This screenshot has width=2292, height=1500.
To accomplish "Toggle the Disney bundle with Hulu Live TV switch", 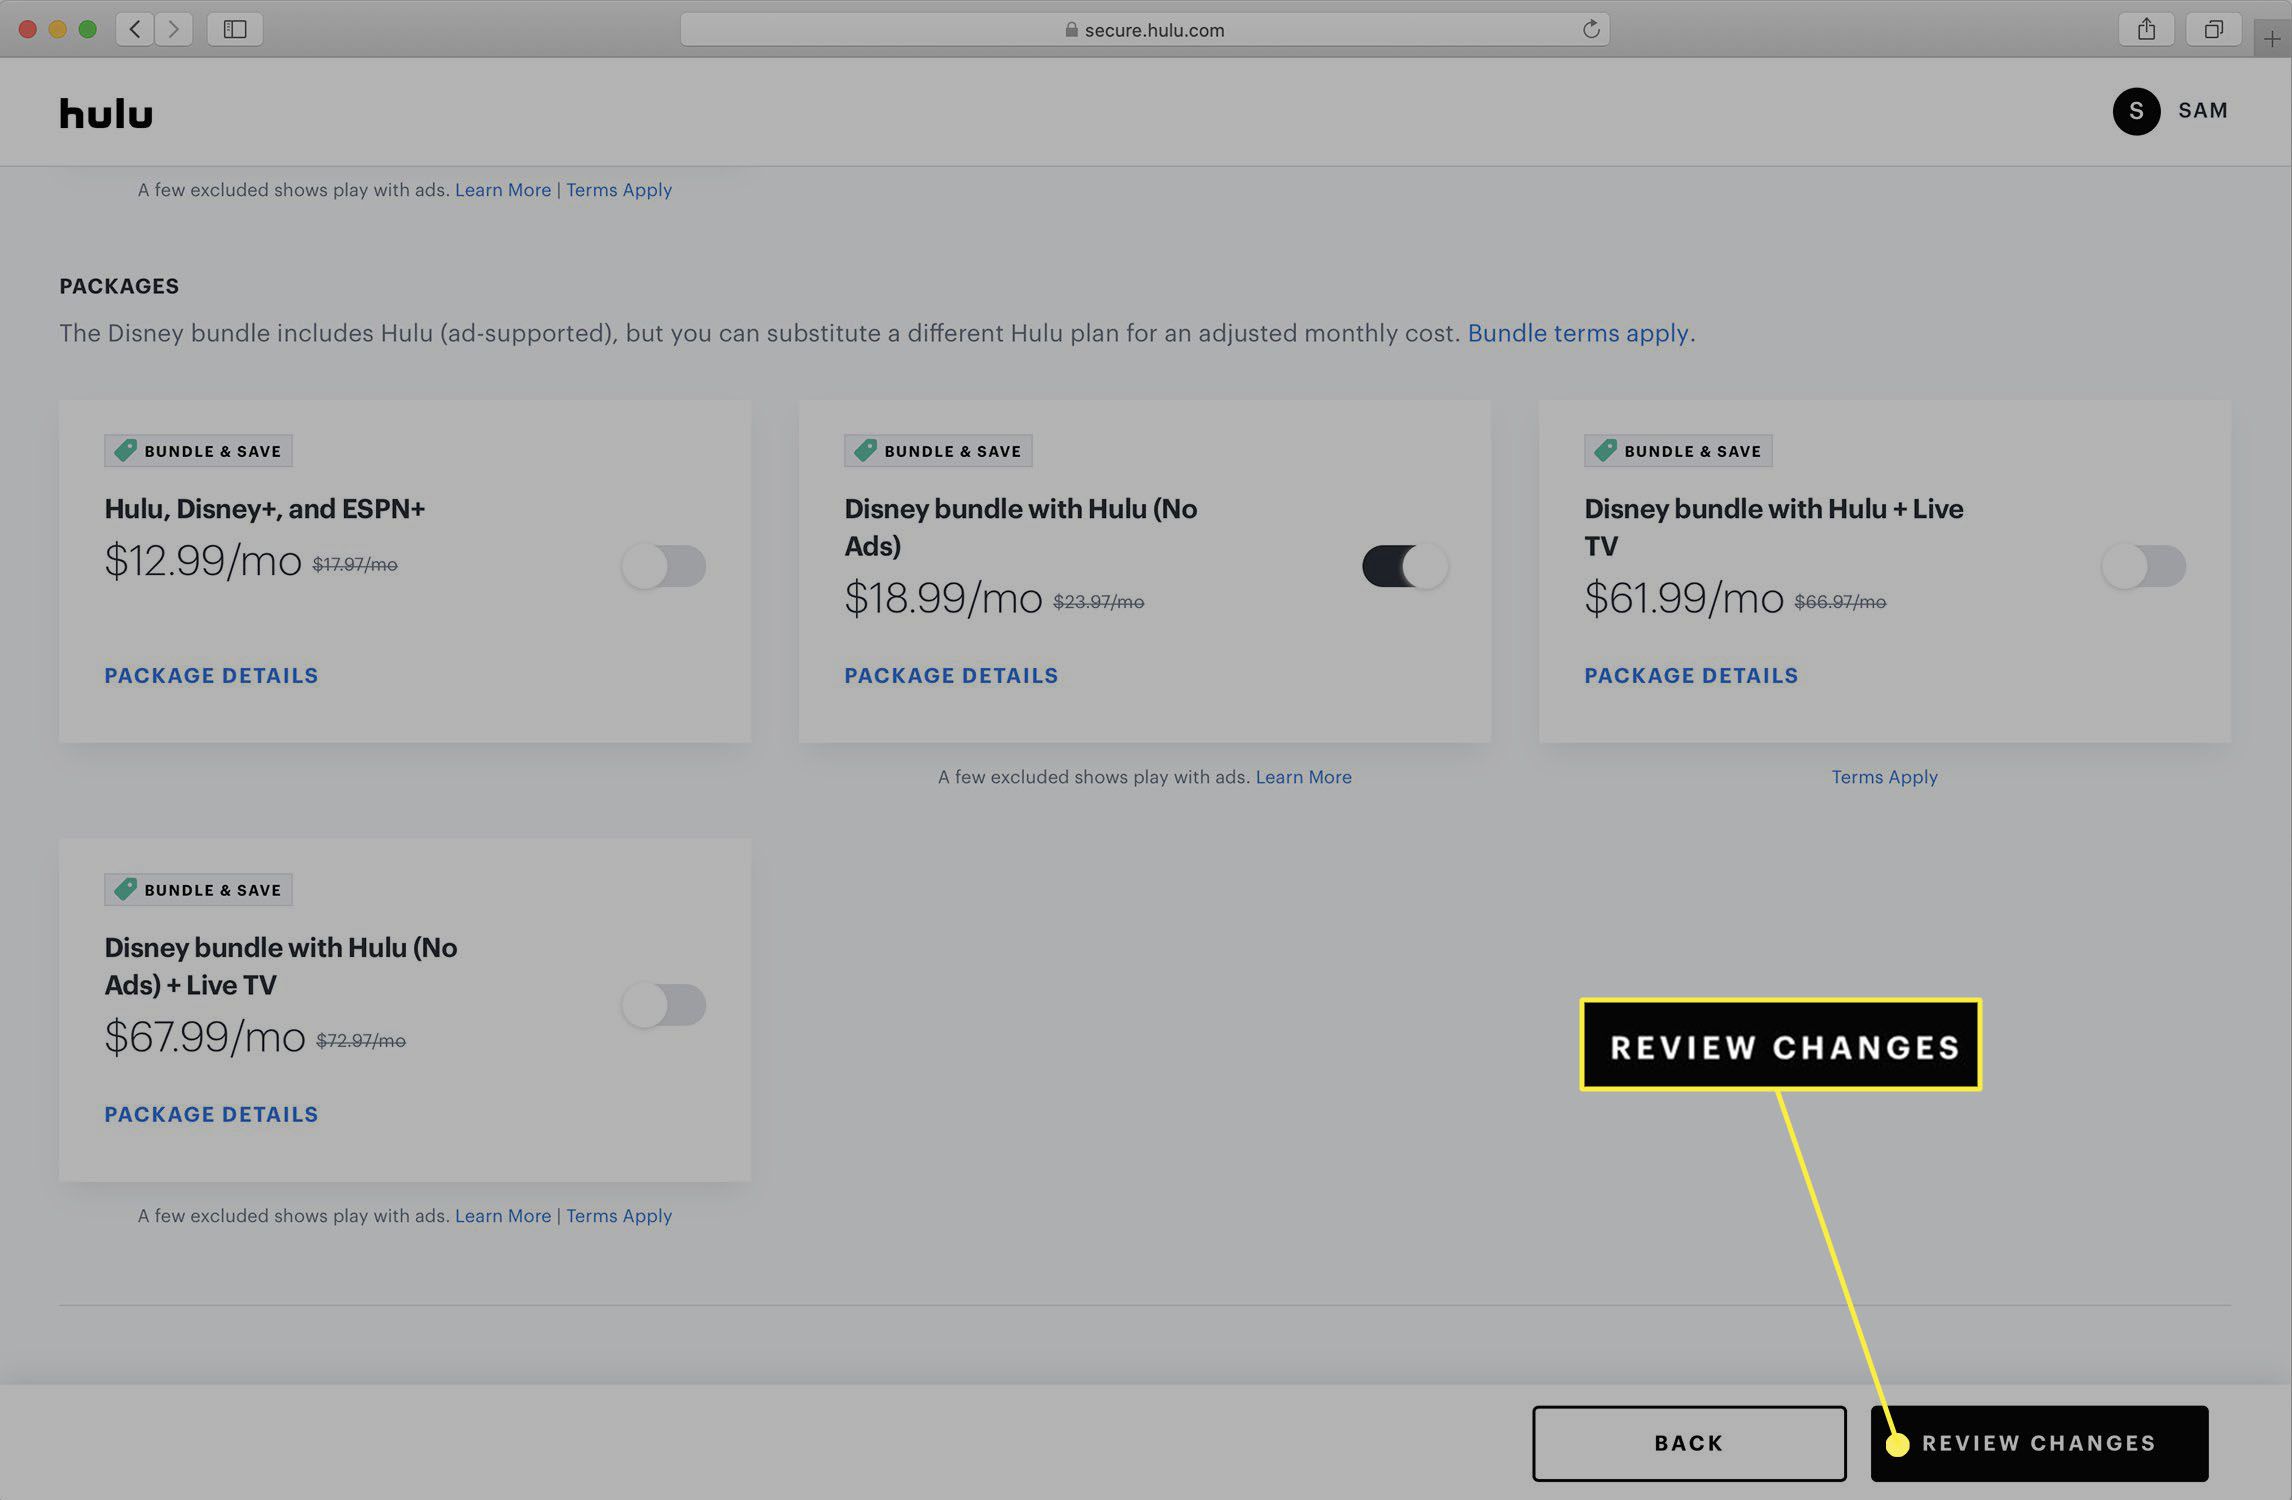I will point(2143,564).
